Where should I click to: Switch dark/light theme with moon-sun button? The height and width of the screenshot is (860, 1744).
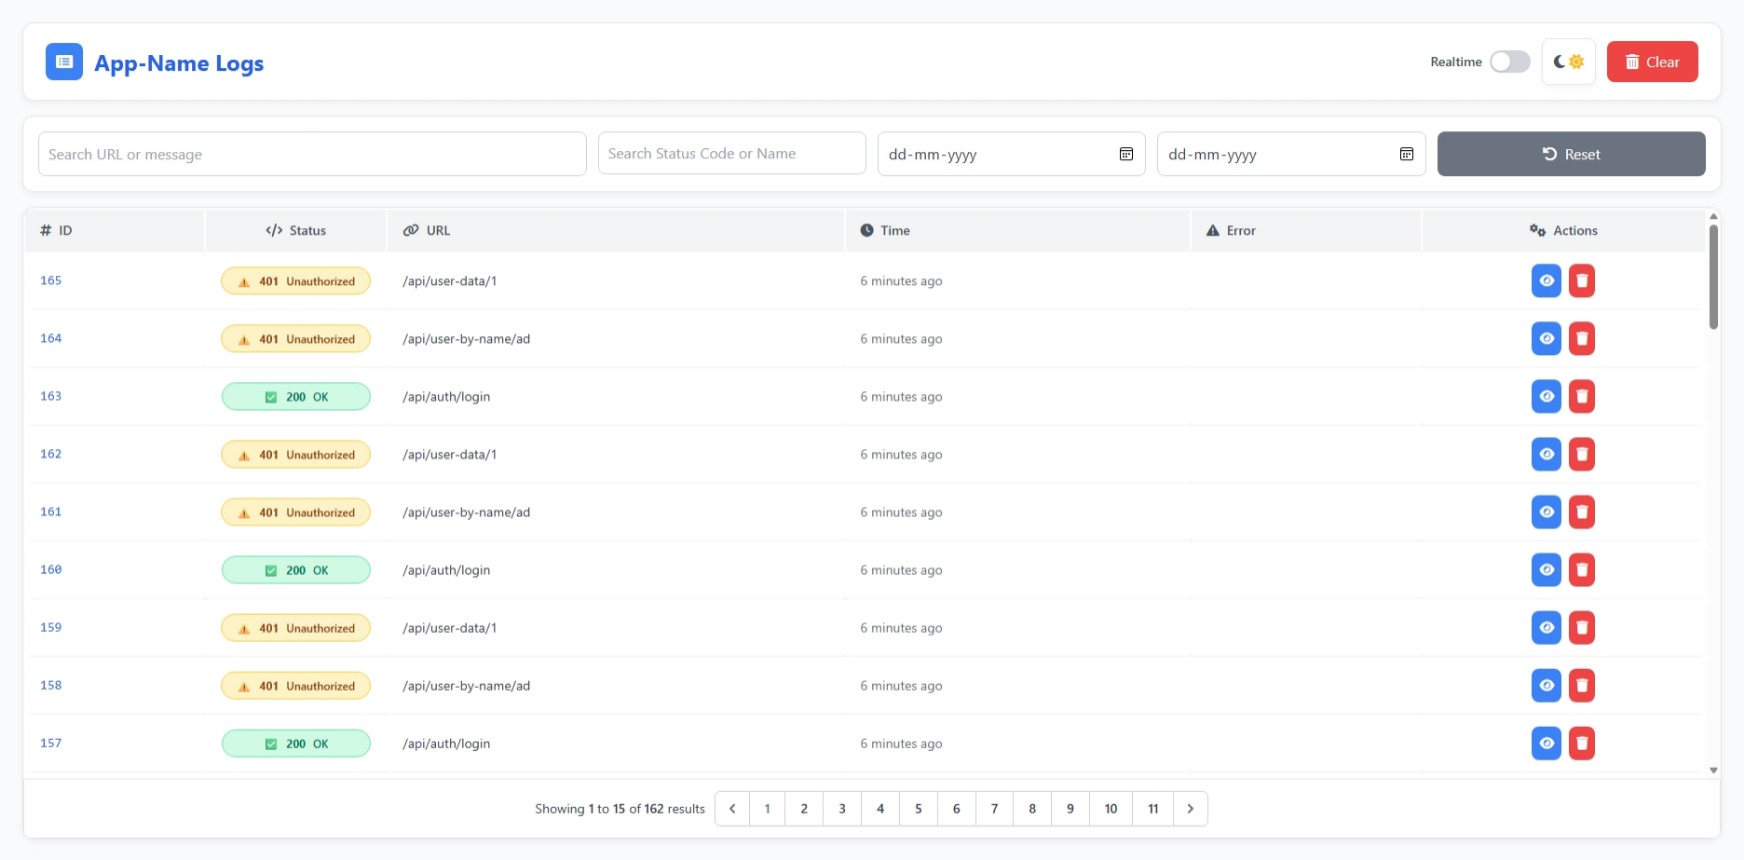click(1568, 62)
